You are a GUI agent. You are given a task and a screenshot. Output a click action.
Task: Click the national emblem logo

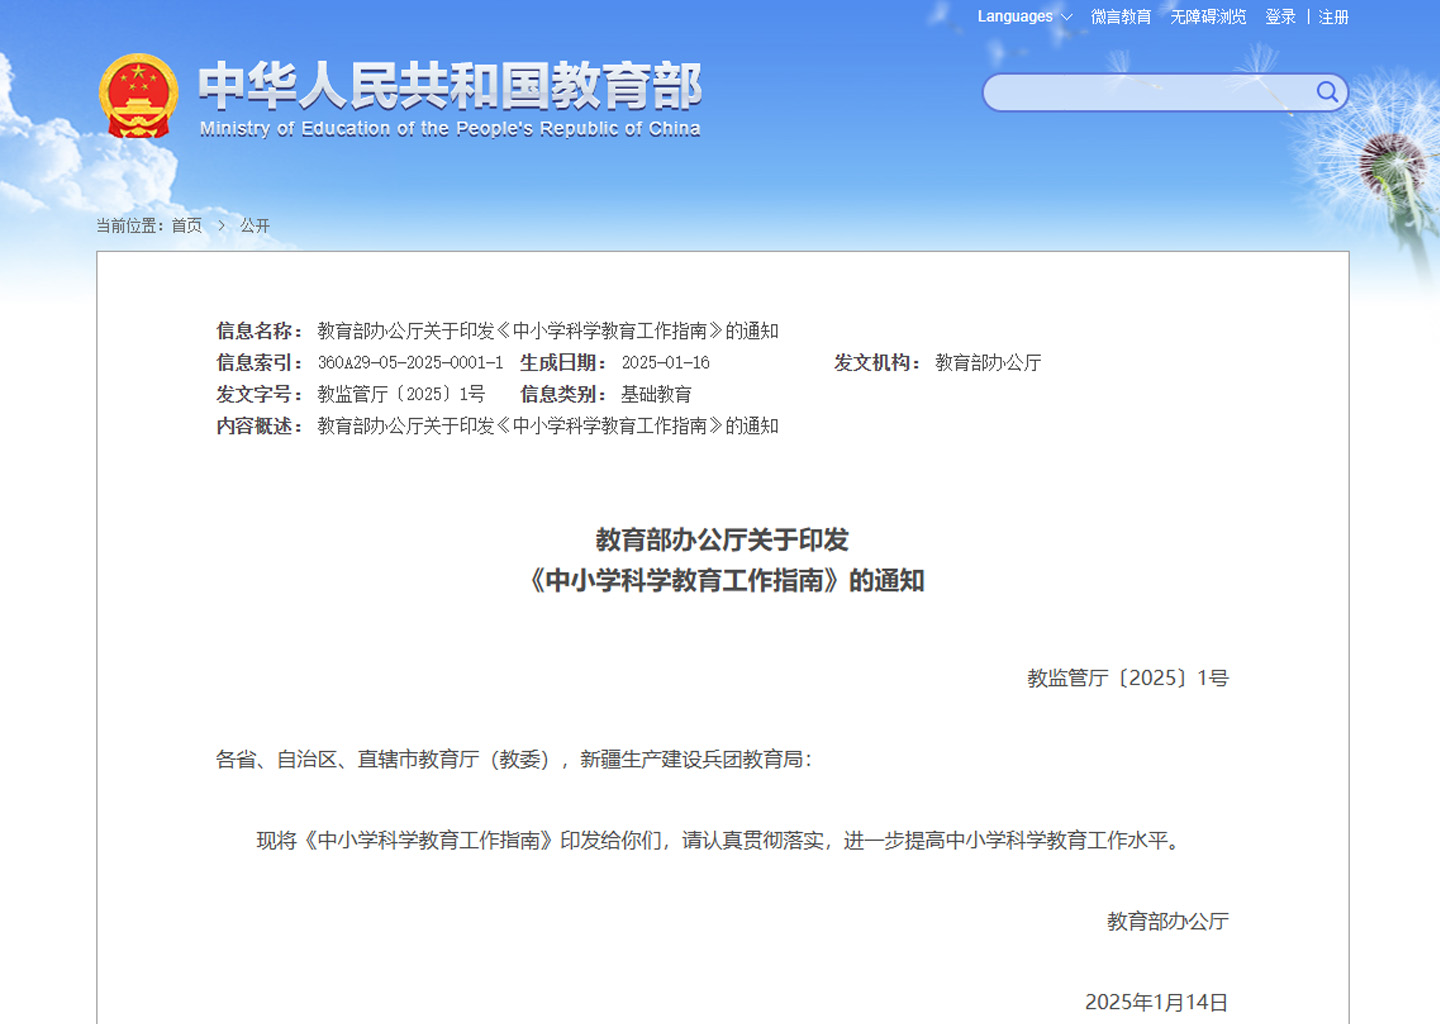pos(138,96)
